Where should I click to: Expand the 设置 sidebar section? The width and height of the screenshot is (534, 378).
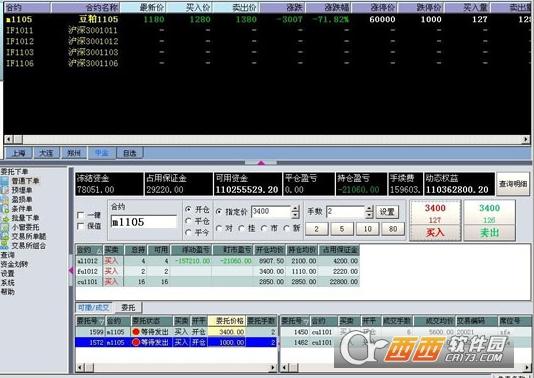[7, 273]
